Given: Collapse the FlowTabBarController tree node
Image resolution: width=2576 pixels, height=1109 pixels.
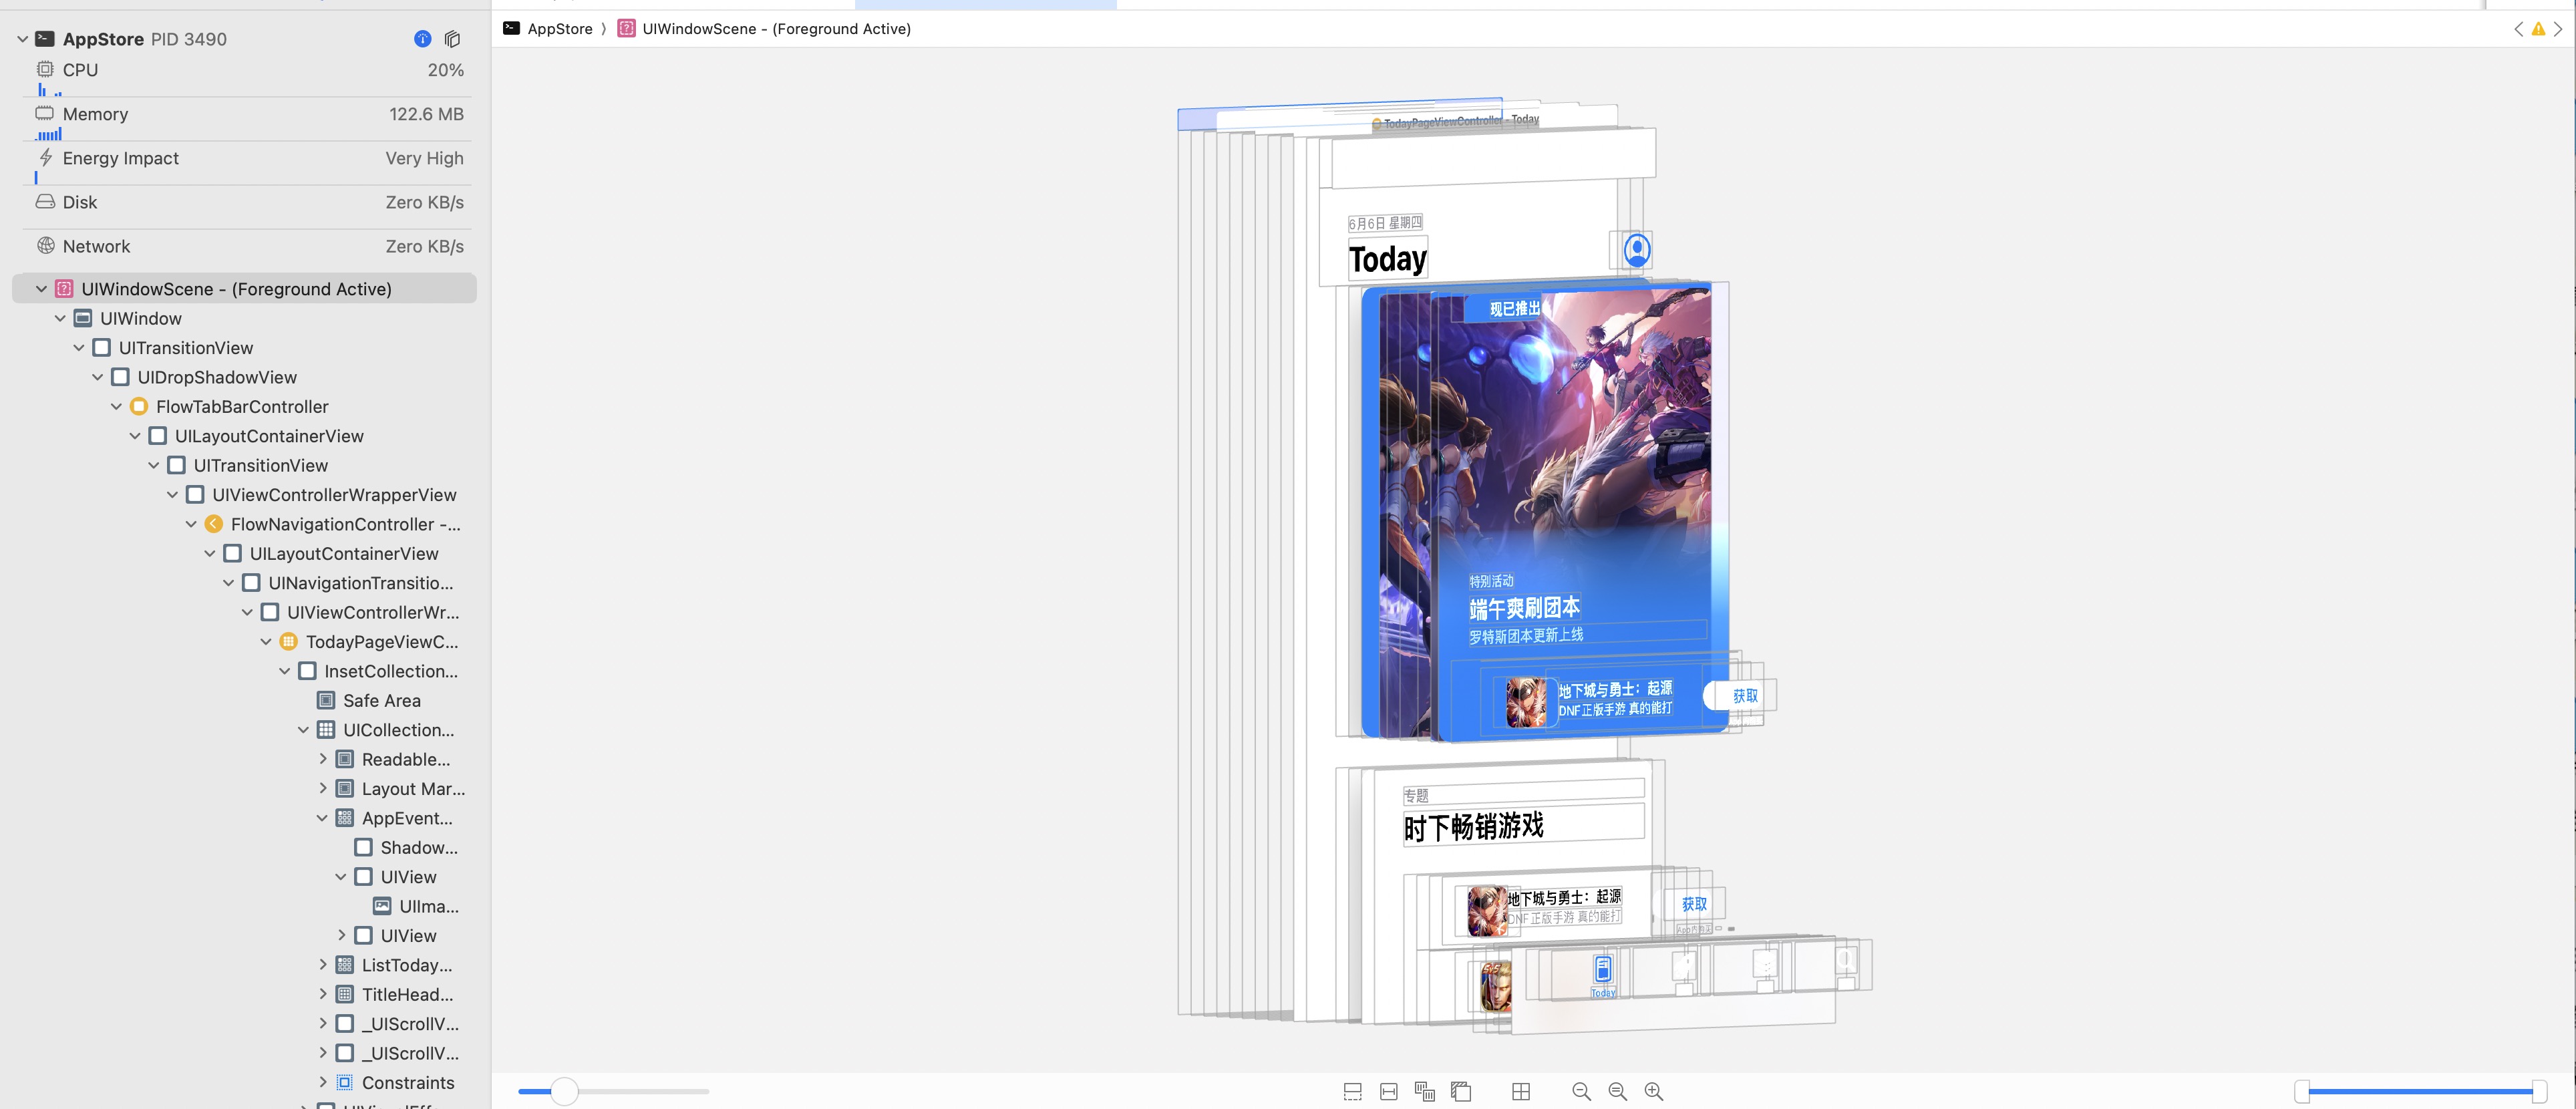Looking at the screenshot, I should click(116, 407).
